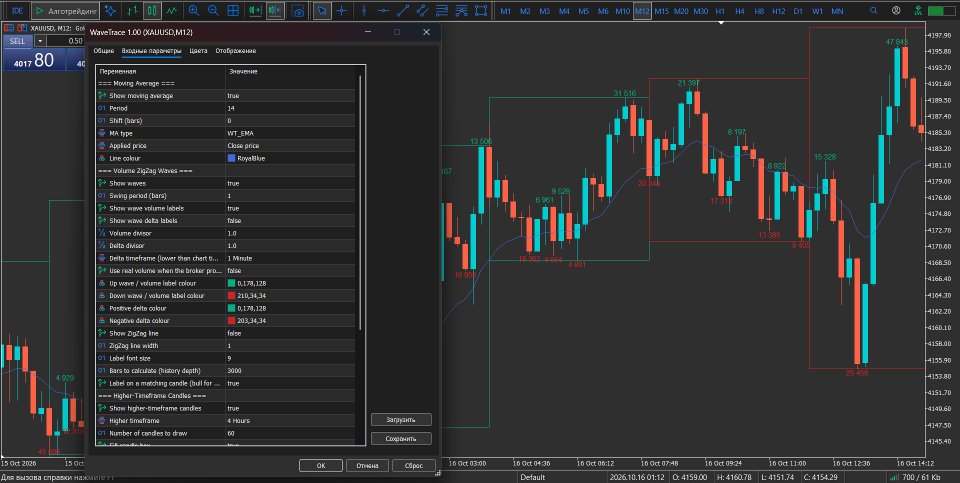The height and width of the screenshot is (483, 960).
Task: Select the Fibonacci retracement tool
Action: pyautogui.click(x=442, y=10)
